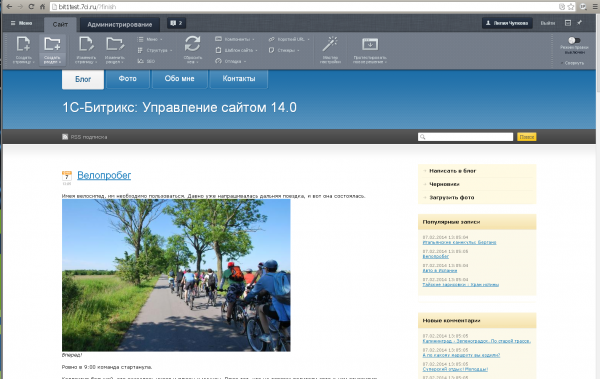Open the Стикеры dropdown
The height and width of the screenshot is (379, 600).
pos(284,50)
